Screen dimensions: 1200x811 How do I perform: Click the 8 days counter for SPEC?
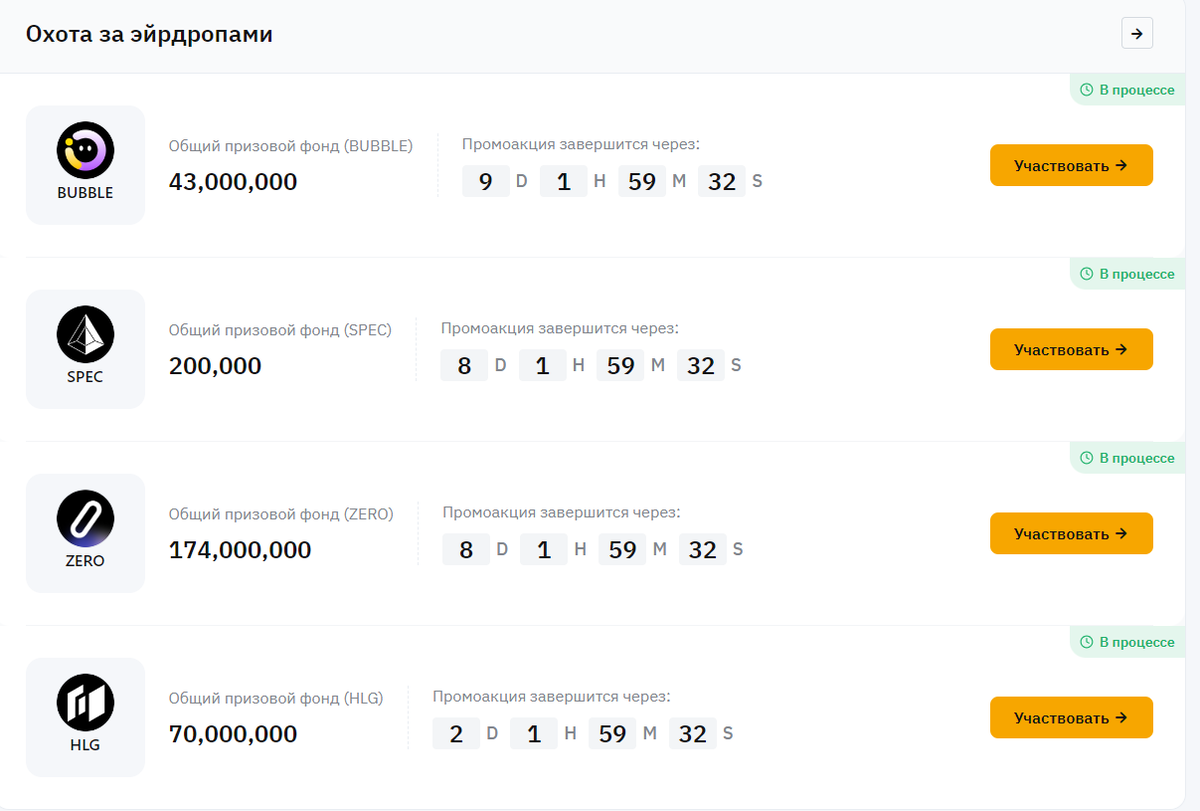465,365
